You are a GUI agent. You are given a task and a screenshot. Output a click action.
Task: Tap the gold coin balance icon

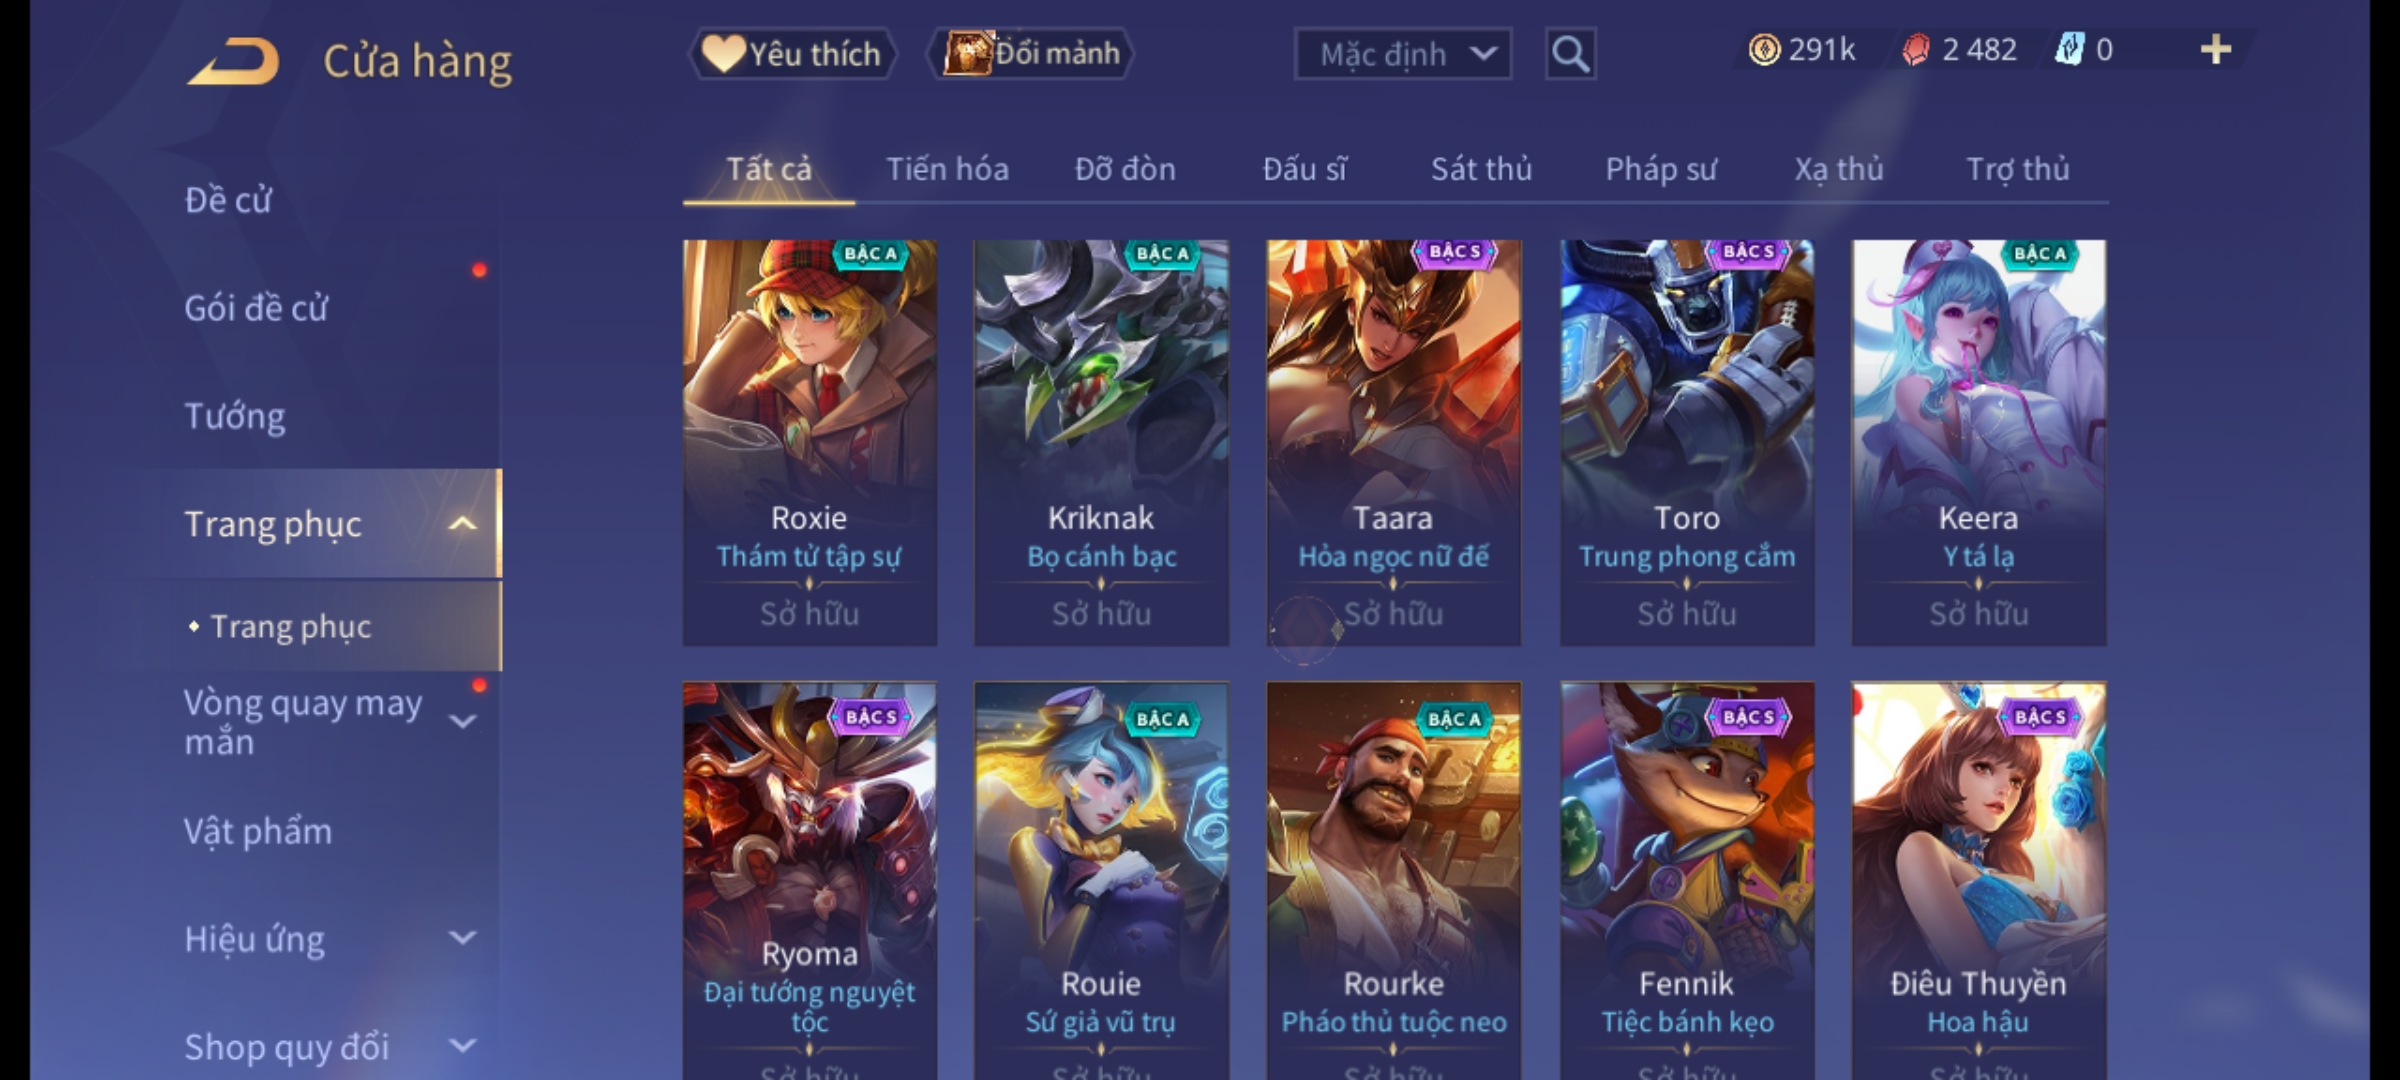1764,50
